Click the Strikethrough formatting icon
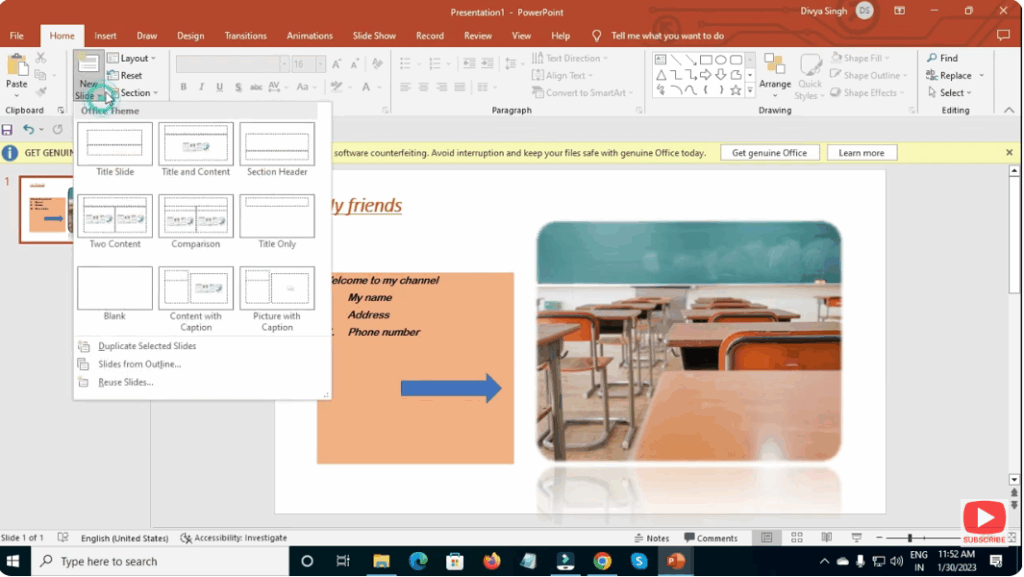This screenshot has height=577, width=1024. [238, 87]
